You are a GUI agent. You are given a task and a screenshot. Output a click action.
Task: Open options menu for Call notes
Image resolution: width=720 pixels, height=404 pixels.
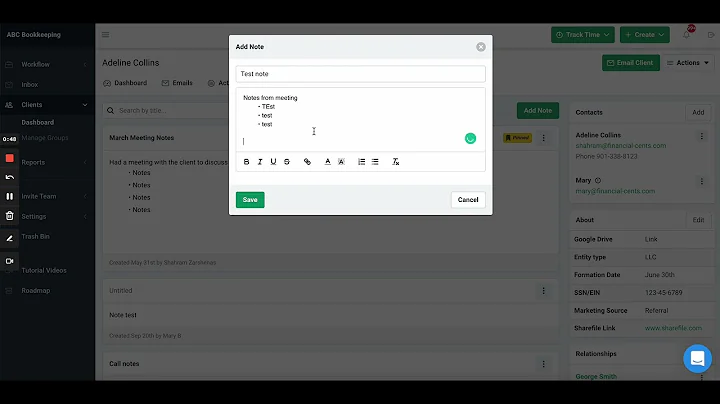(544, 364)
